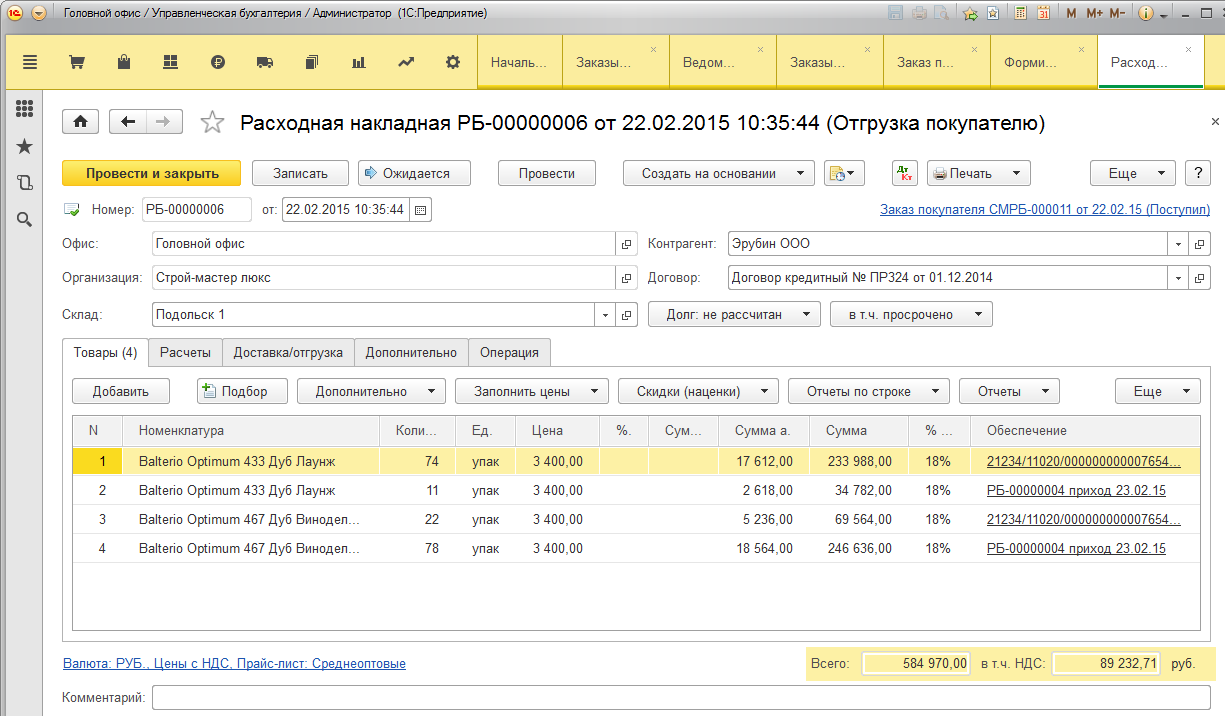
Task: Click into the Комментарий input field
Action: (680, 696)
